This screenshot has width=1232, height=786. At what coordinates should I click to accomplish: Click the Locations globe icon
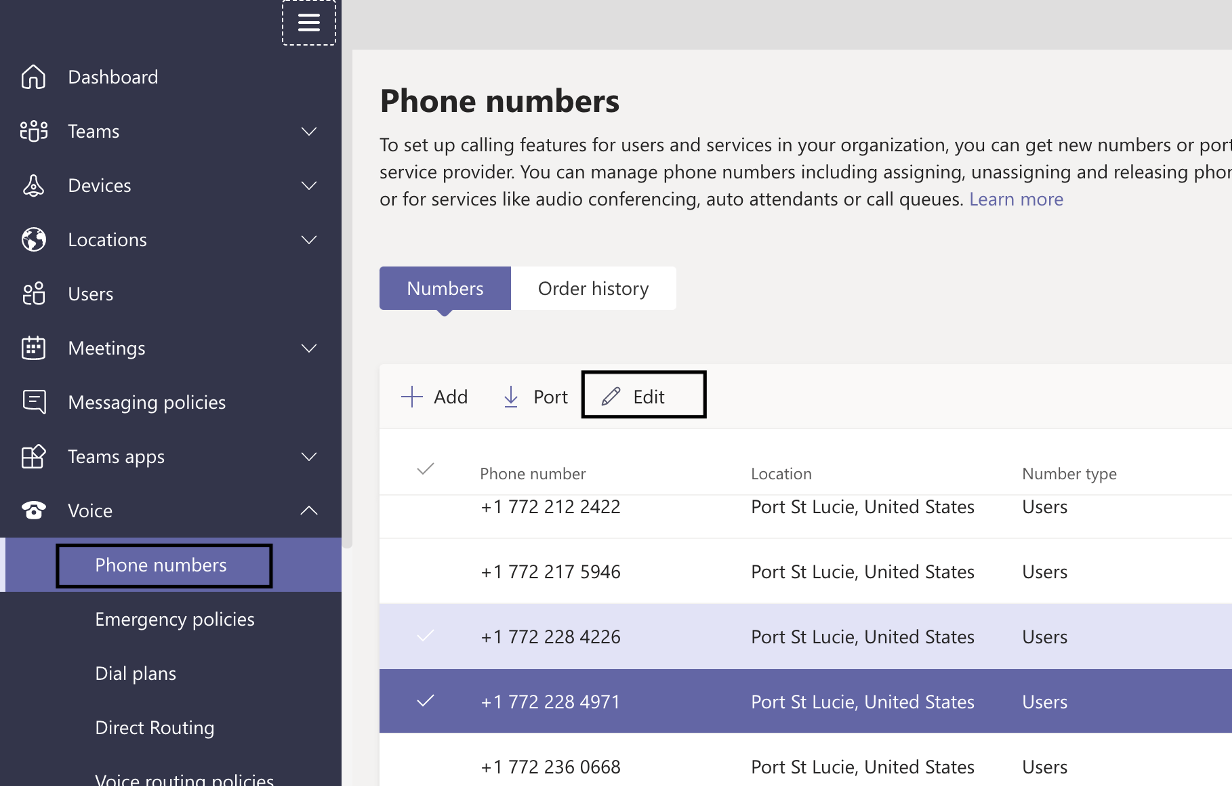click(33, 239)
